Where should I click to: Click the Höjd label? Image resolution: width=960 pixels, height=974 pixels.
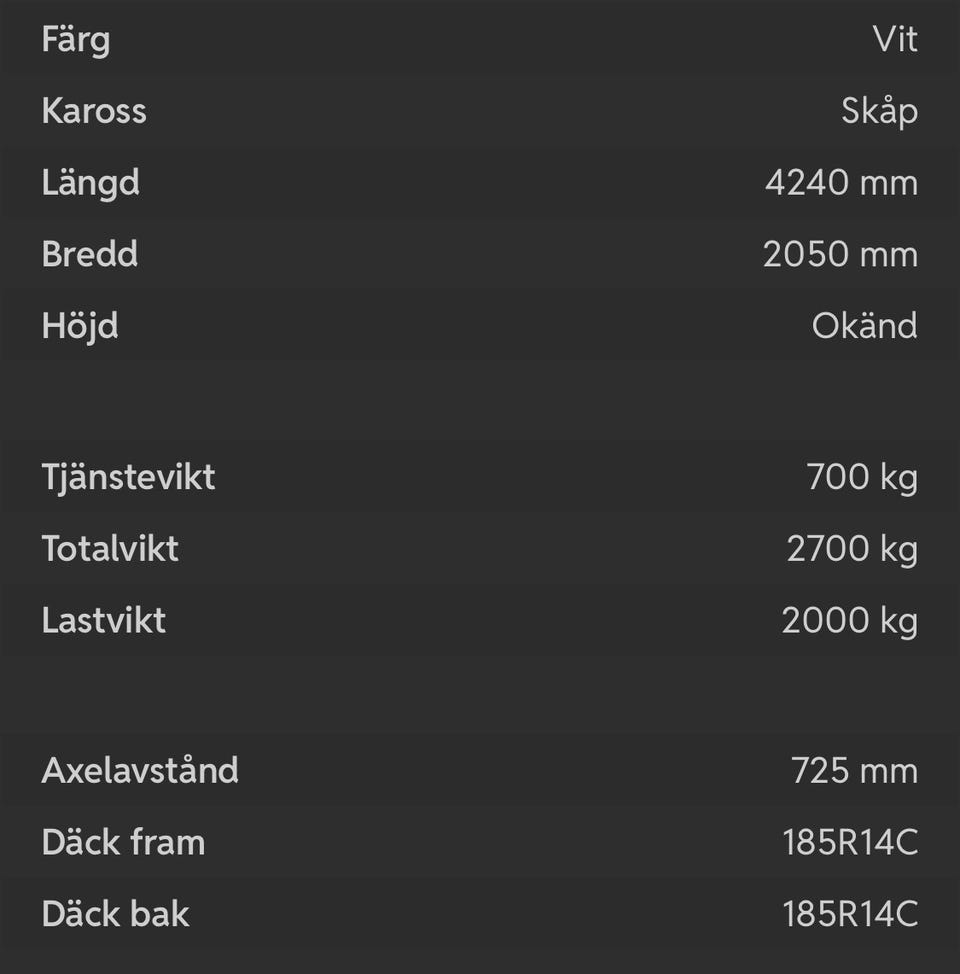[80, 326]
